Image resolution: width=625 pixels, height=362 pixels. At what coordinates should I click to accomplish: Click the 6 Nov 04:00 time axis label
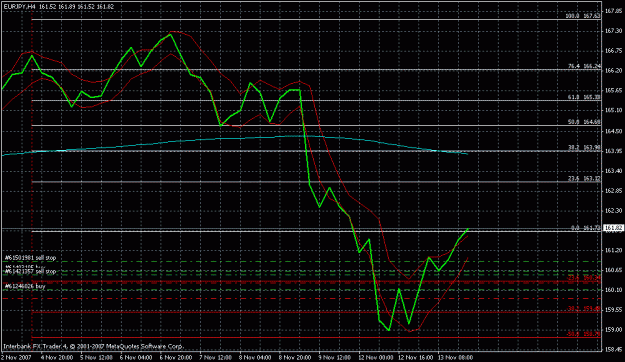pyautogui.click(x=136, y=357)
